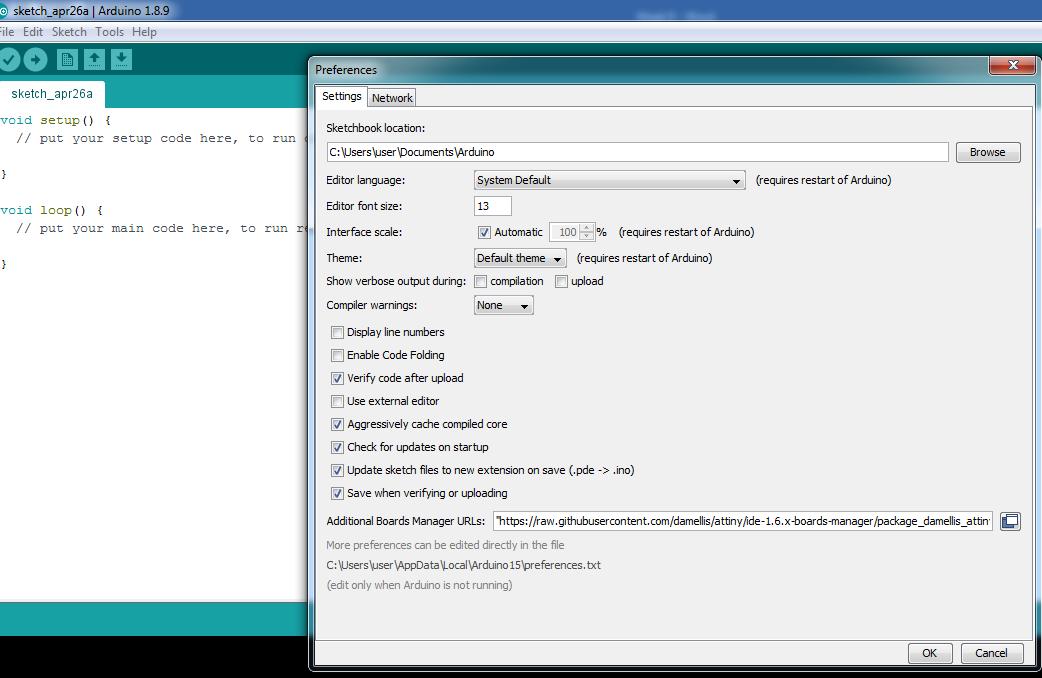Screen dimensions: 1042x678
Task: Check Use external editor
Action: pyautogui.click(x=338, y=401)
